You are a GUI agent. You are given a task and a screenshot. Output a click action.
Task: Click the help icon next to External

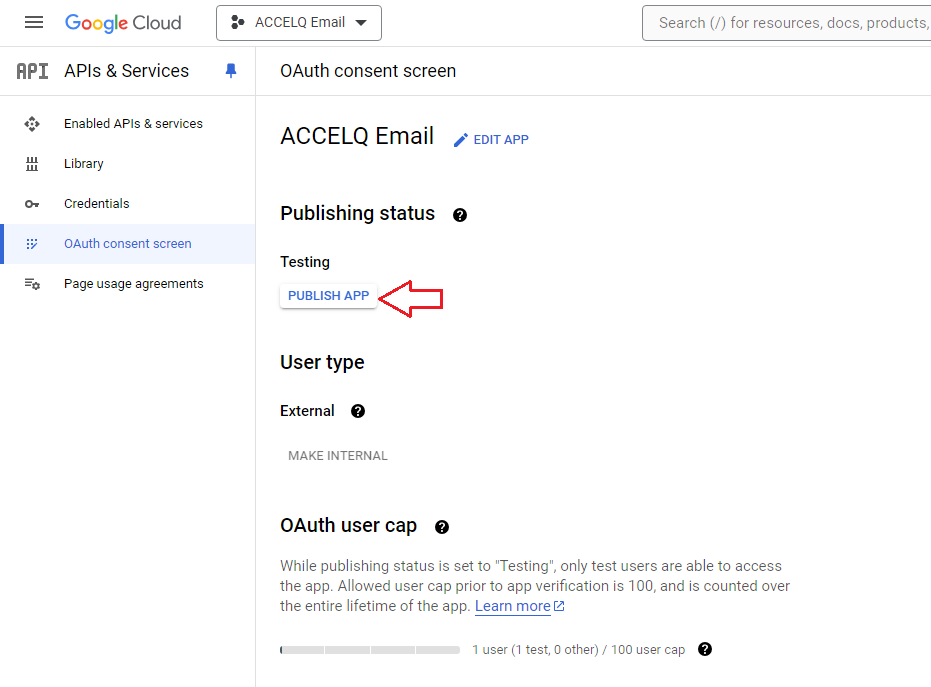click(x=357, y=411)
